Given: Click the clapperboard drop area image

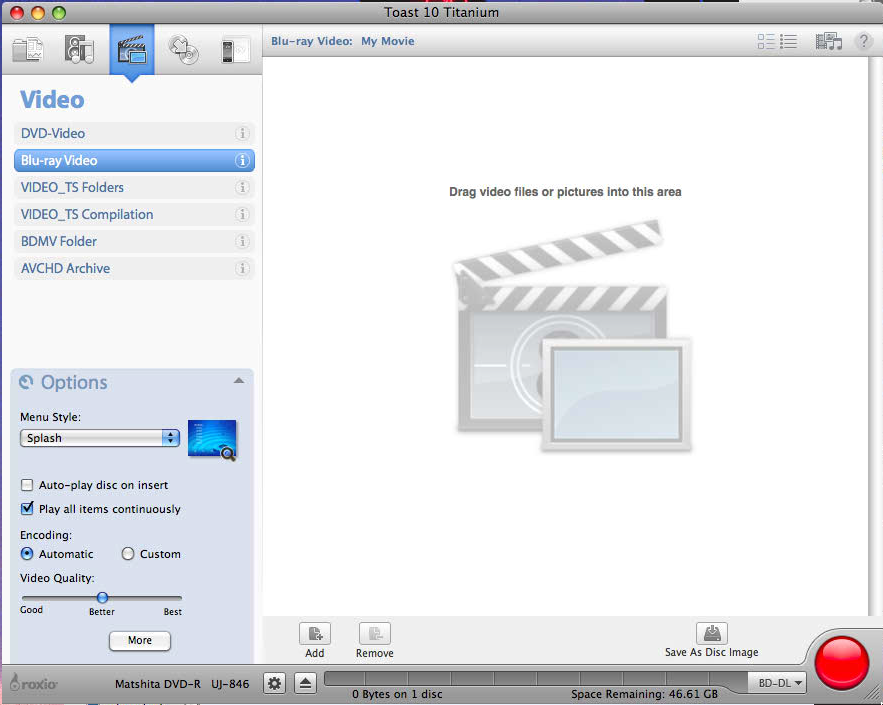Looking at the screenshot, I should click(572, 336).
